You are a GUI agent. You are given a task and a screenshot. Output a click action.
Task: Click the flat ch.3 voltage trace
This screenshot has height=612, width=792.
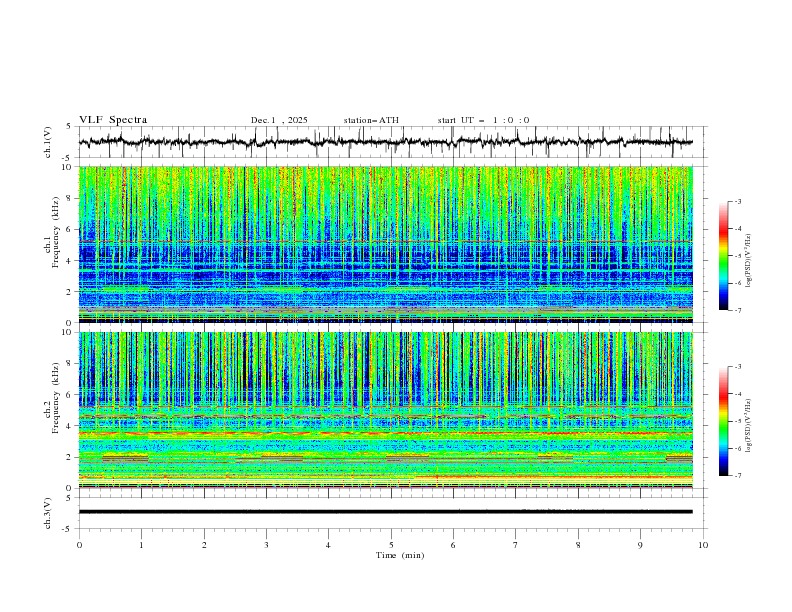point(385,512)
